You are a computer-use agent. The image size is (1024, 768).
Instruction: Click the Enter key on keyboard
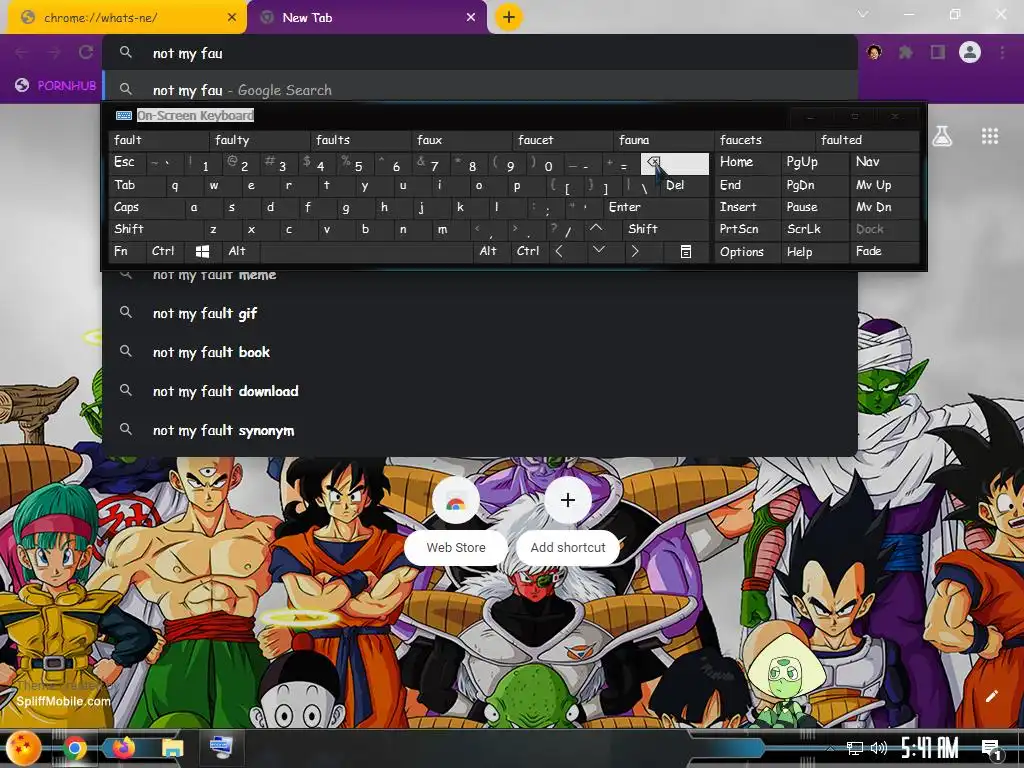coord(656,208)
